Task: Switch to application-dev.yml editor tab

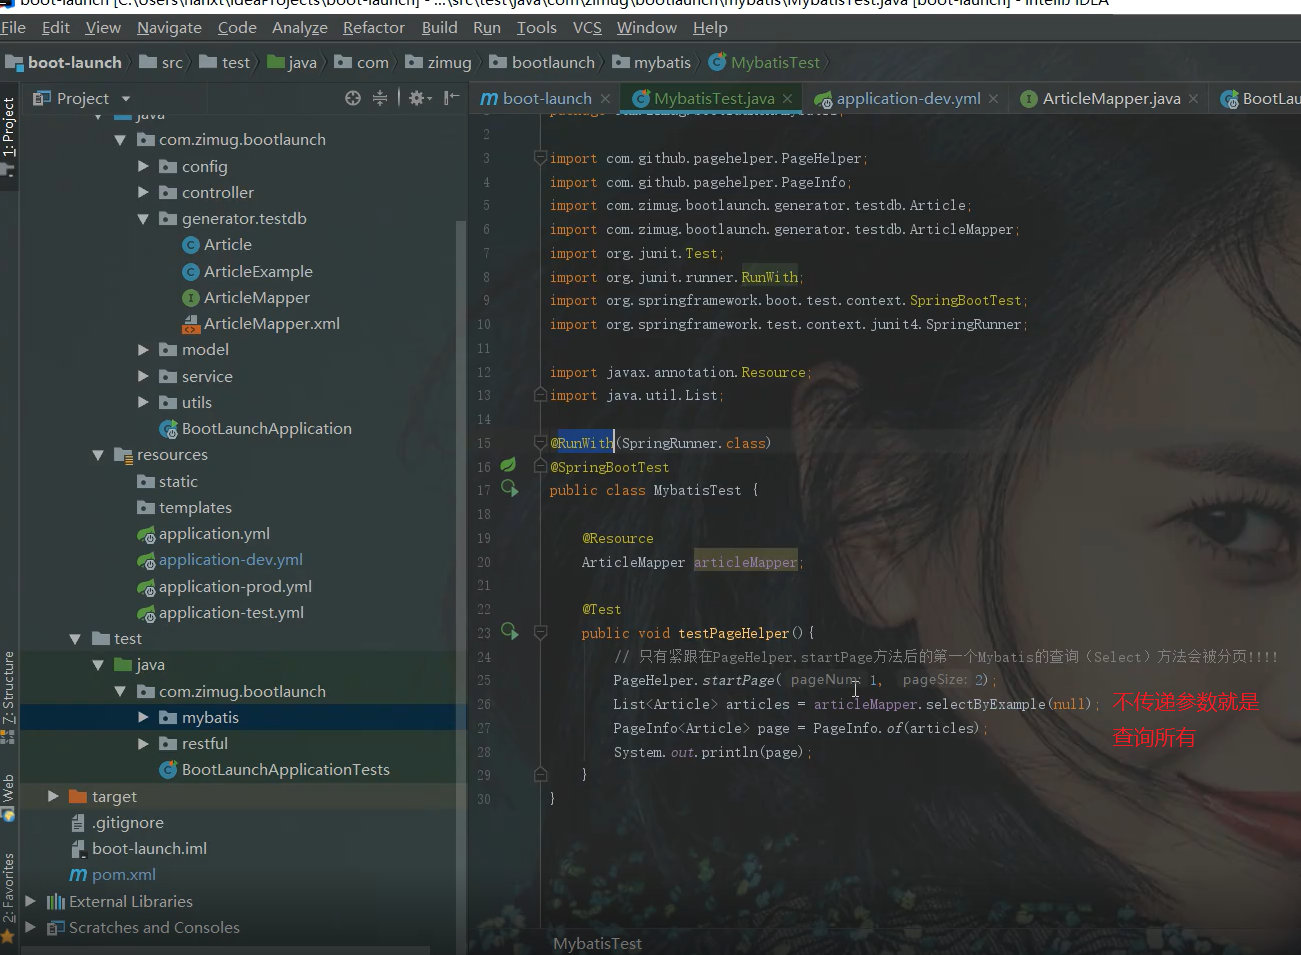Action: click(907, 98)
